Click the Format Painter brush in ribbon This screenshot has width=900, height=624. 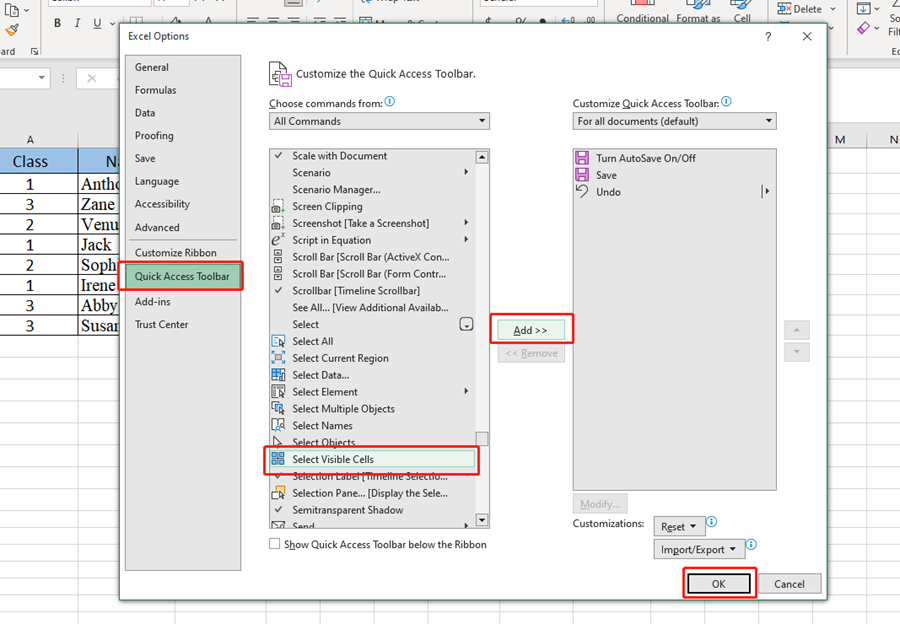[11, 30]
